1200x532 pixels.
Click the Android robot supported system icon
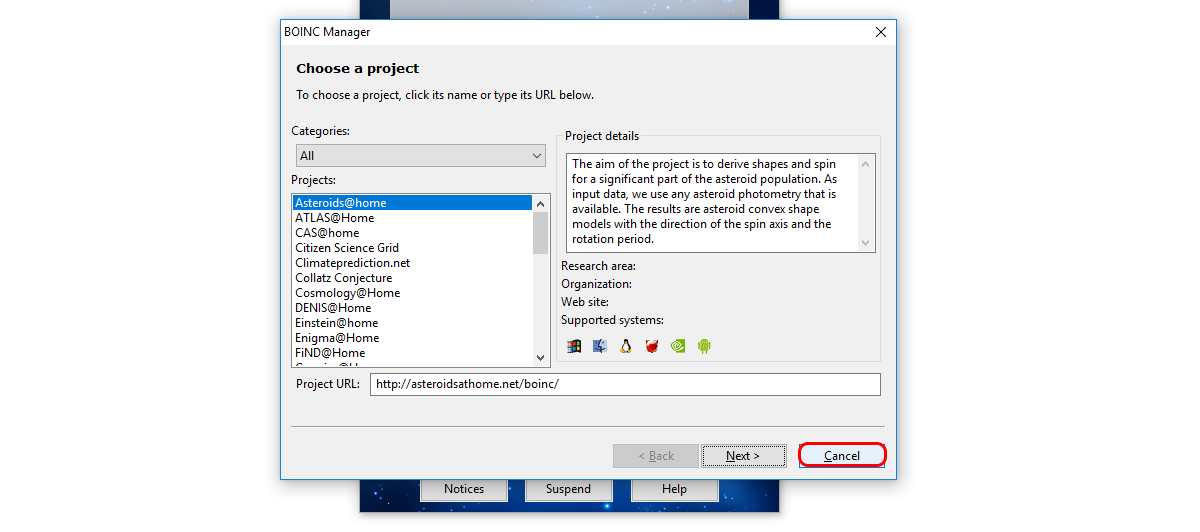[x=704, y=346]
